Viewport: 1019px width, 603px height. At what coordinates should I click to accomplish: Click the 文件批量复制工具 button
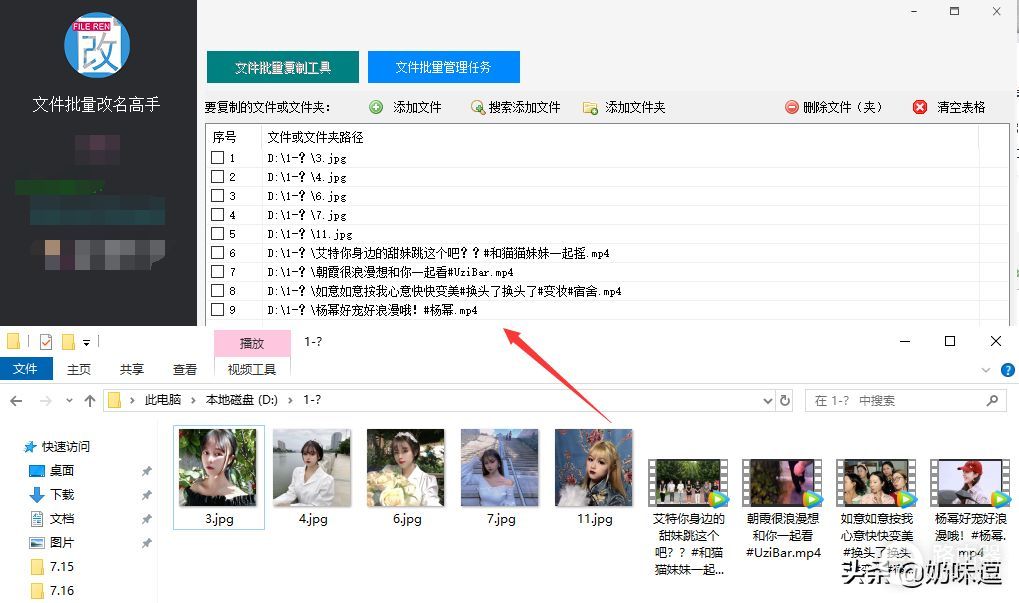(x=282, y=68)
